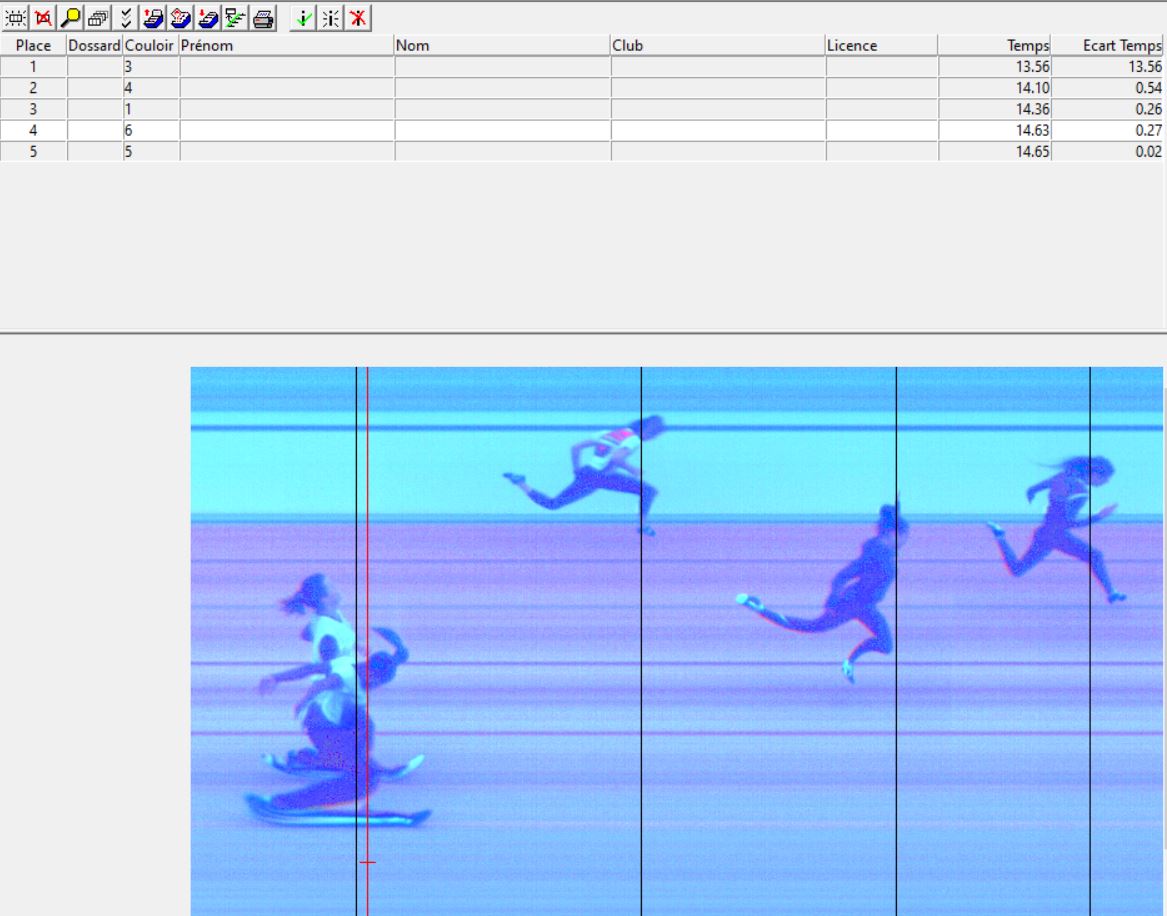Print results with the printer icon
The image size is (1167, 916).
(x=263, y=18)
